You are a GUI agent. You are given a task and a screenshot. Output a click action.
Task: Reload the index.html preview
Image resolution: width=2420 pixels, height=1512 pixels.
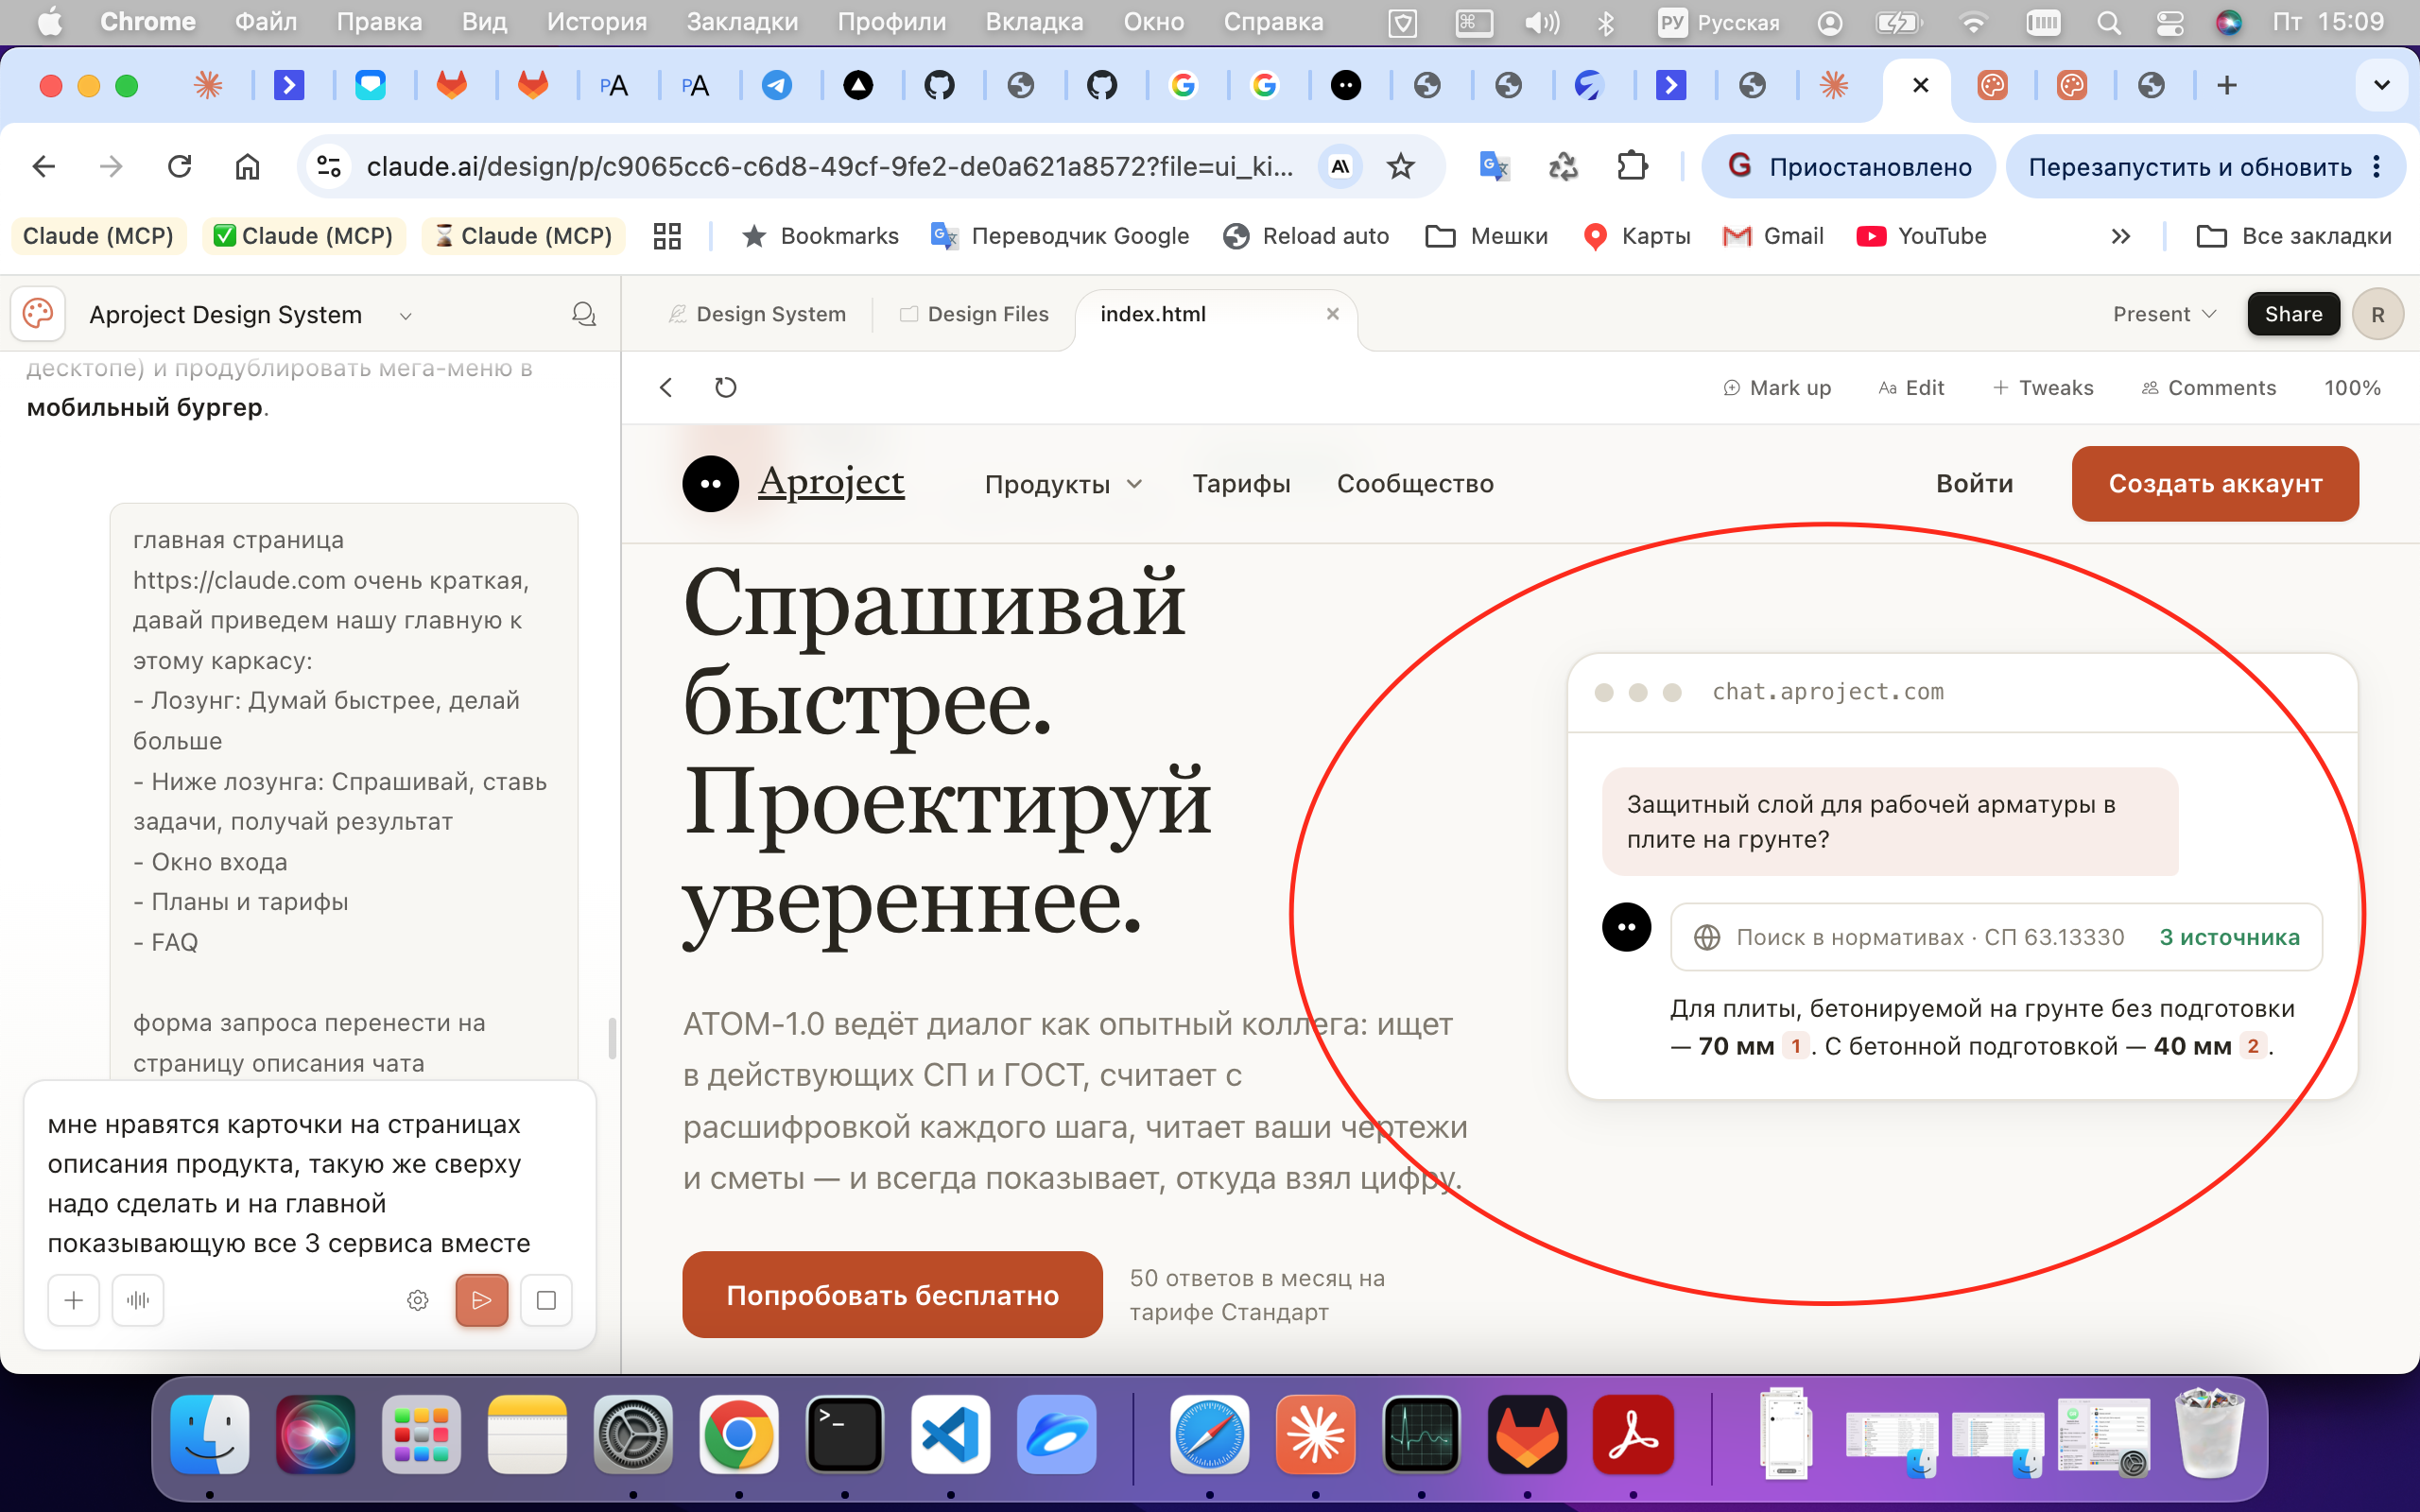(x=726, y=387)
